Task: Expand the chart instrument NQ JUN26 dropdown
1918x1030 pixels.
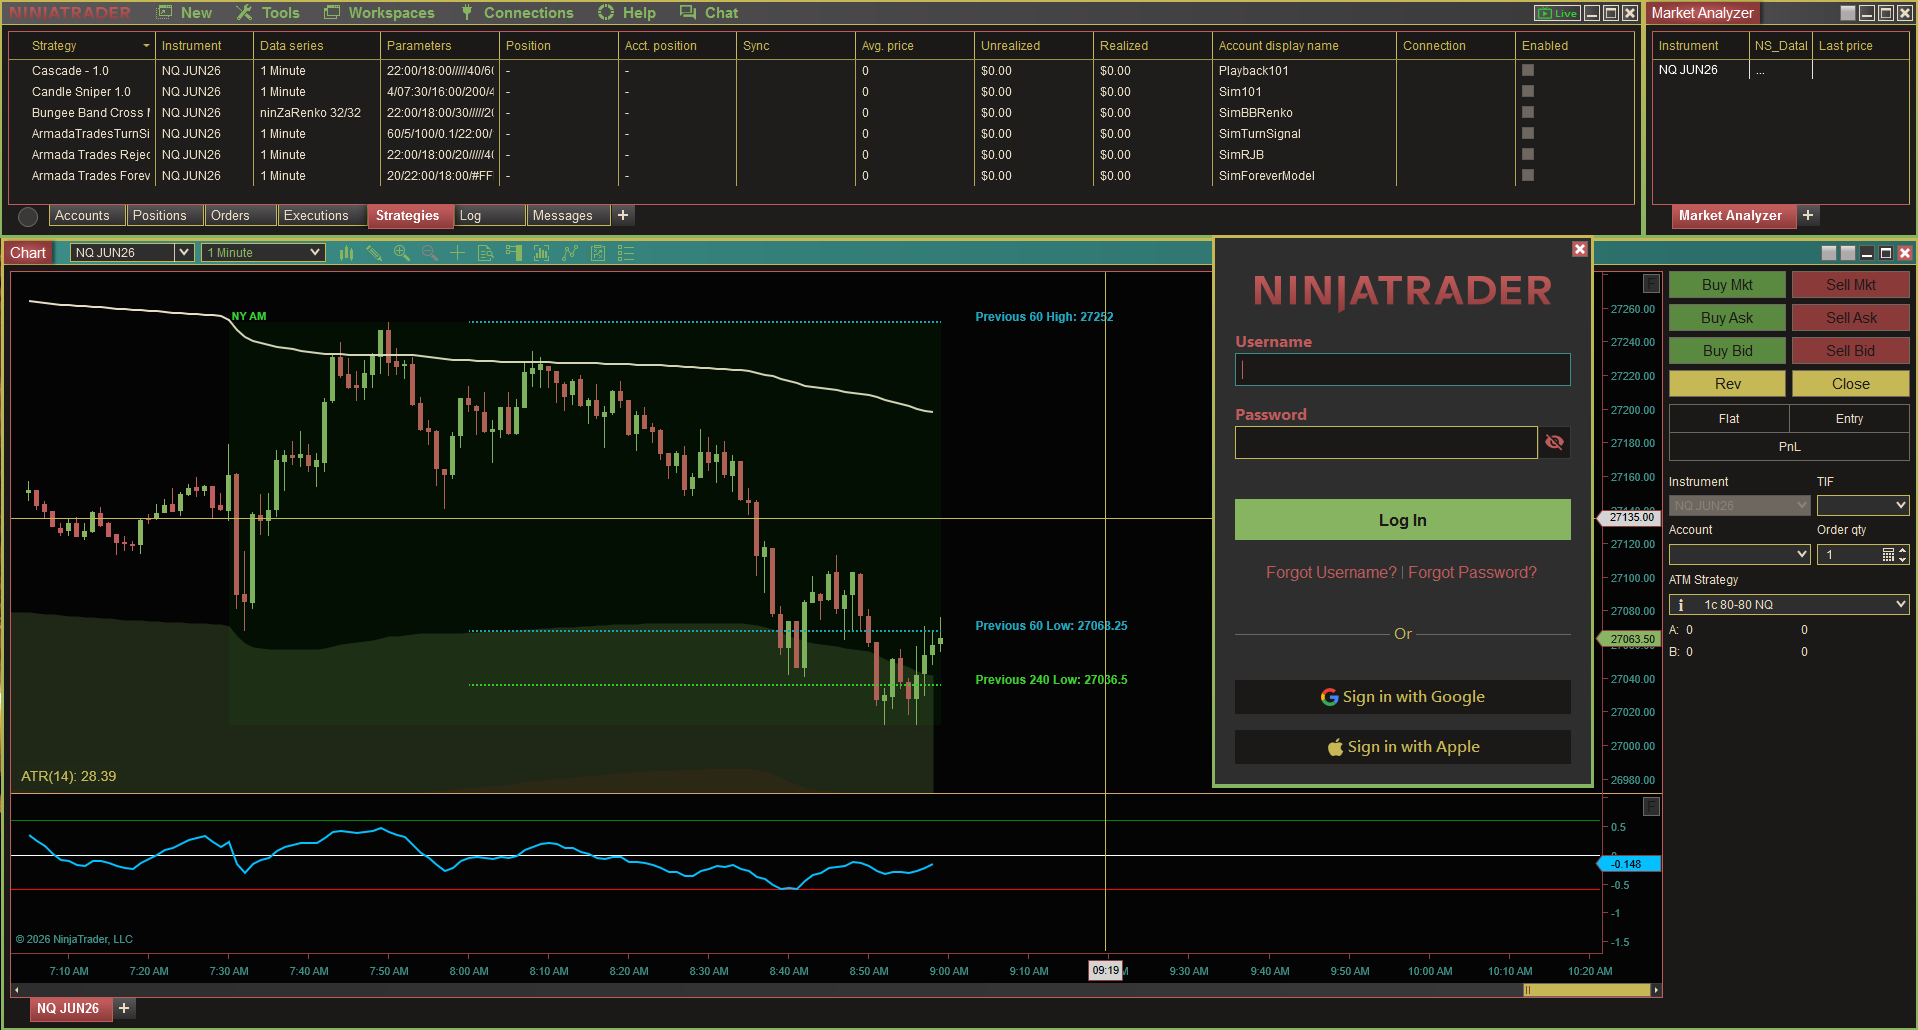Action: tap(184, 253)
